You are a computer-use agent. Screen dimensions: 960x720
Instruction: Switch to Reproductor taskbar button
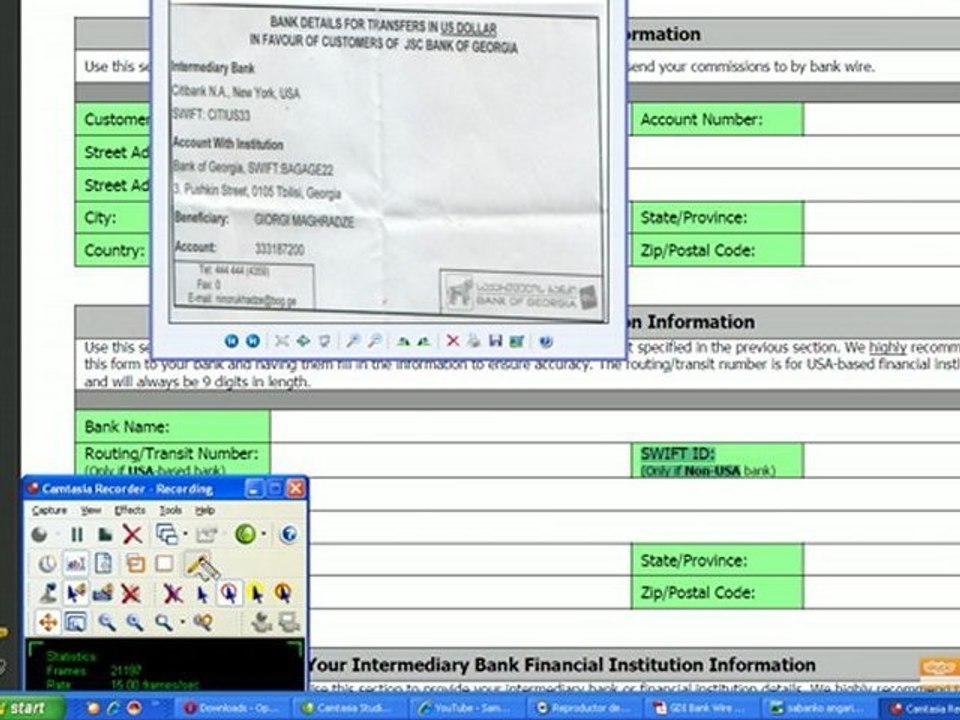coord(585,708)
